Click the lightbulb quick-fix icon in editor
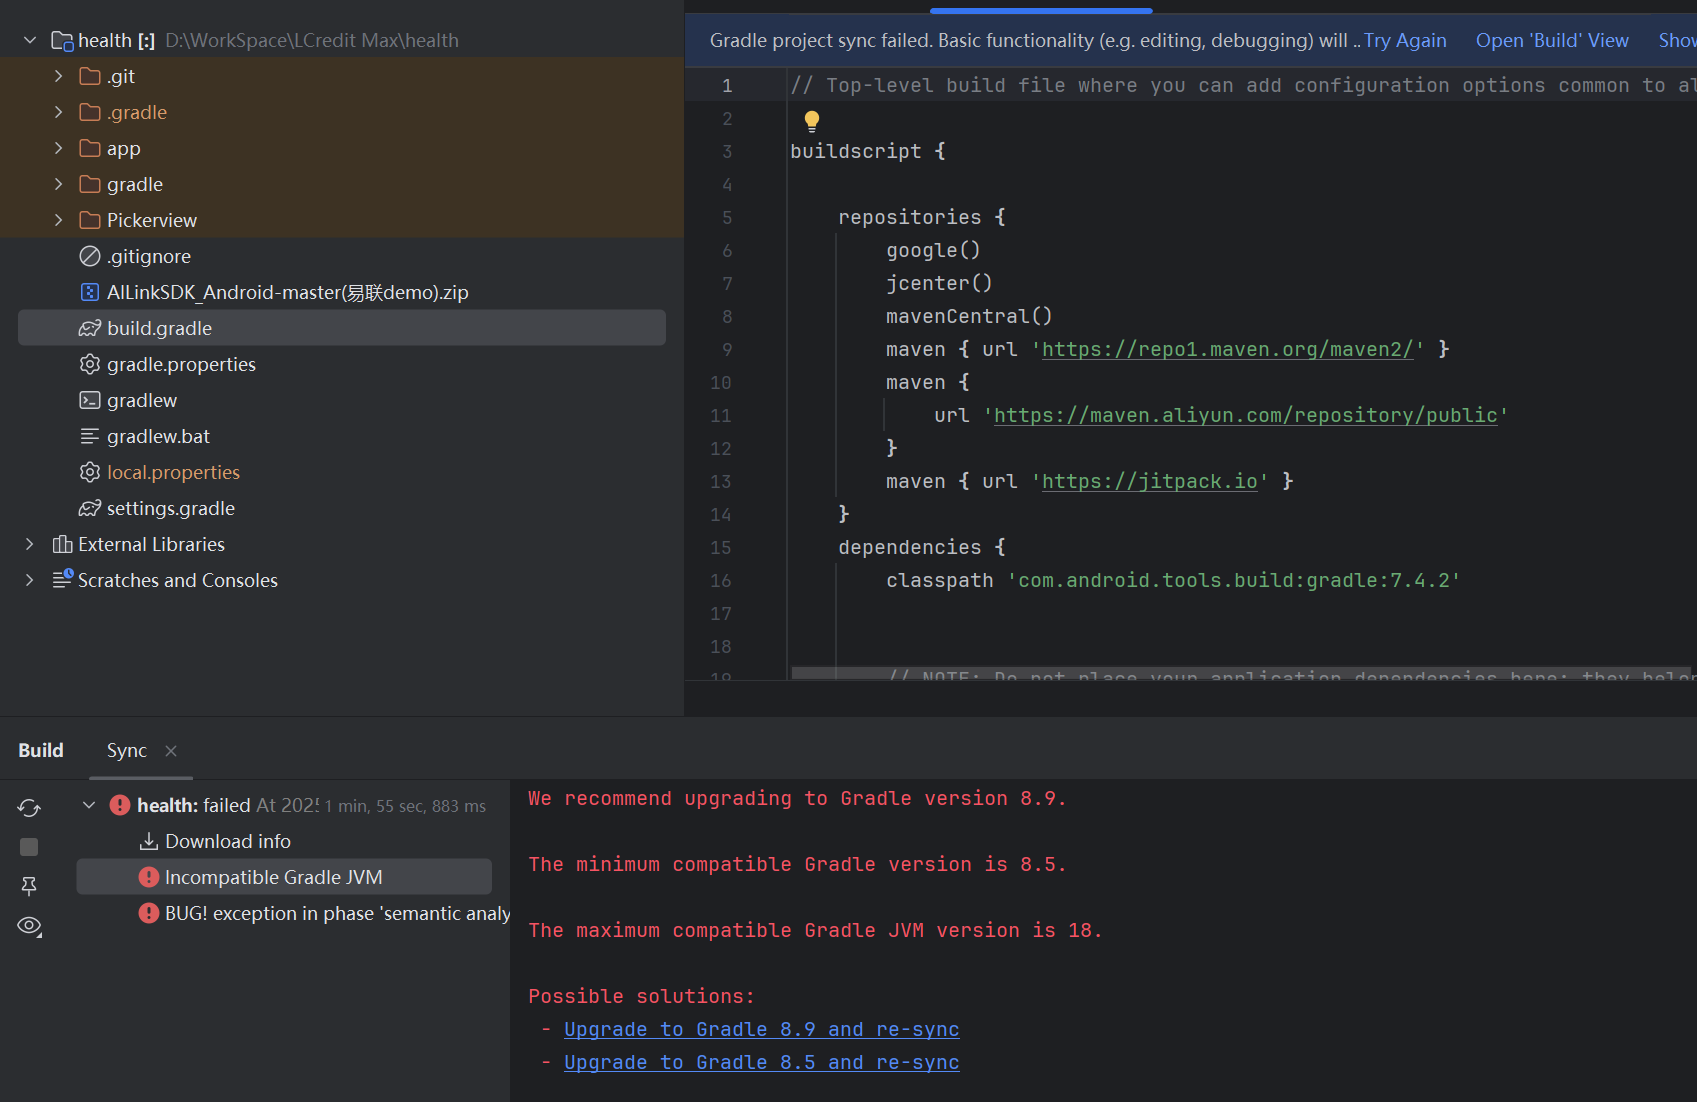This screenshot has width=1697, height=1102. pyautogui.click(x=812, y=121)
